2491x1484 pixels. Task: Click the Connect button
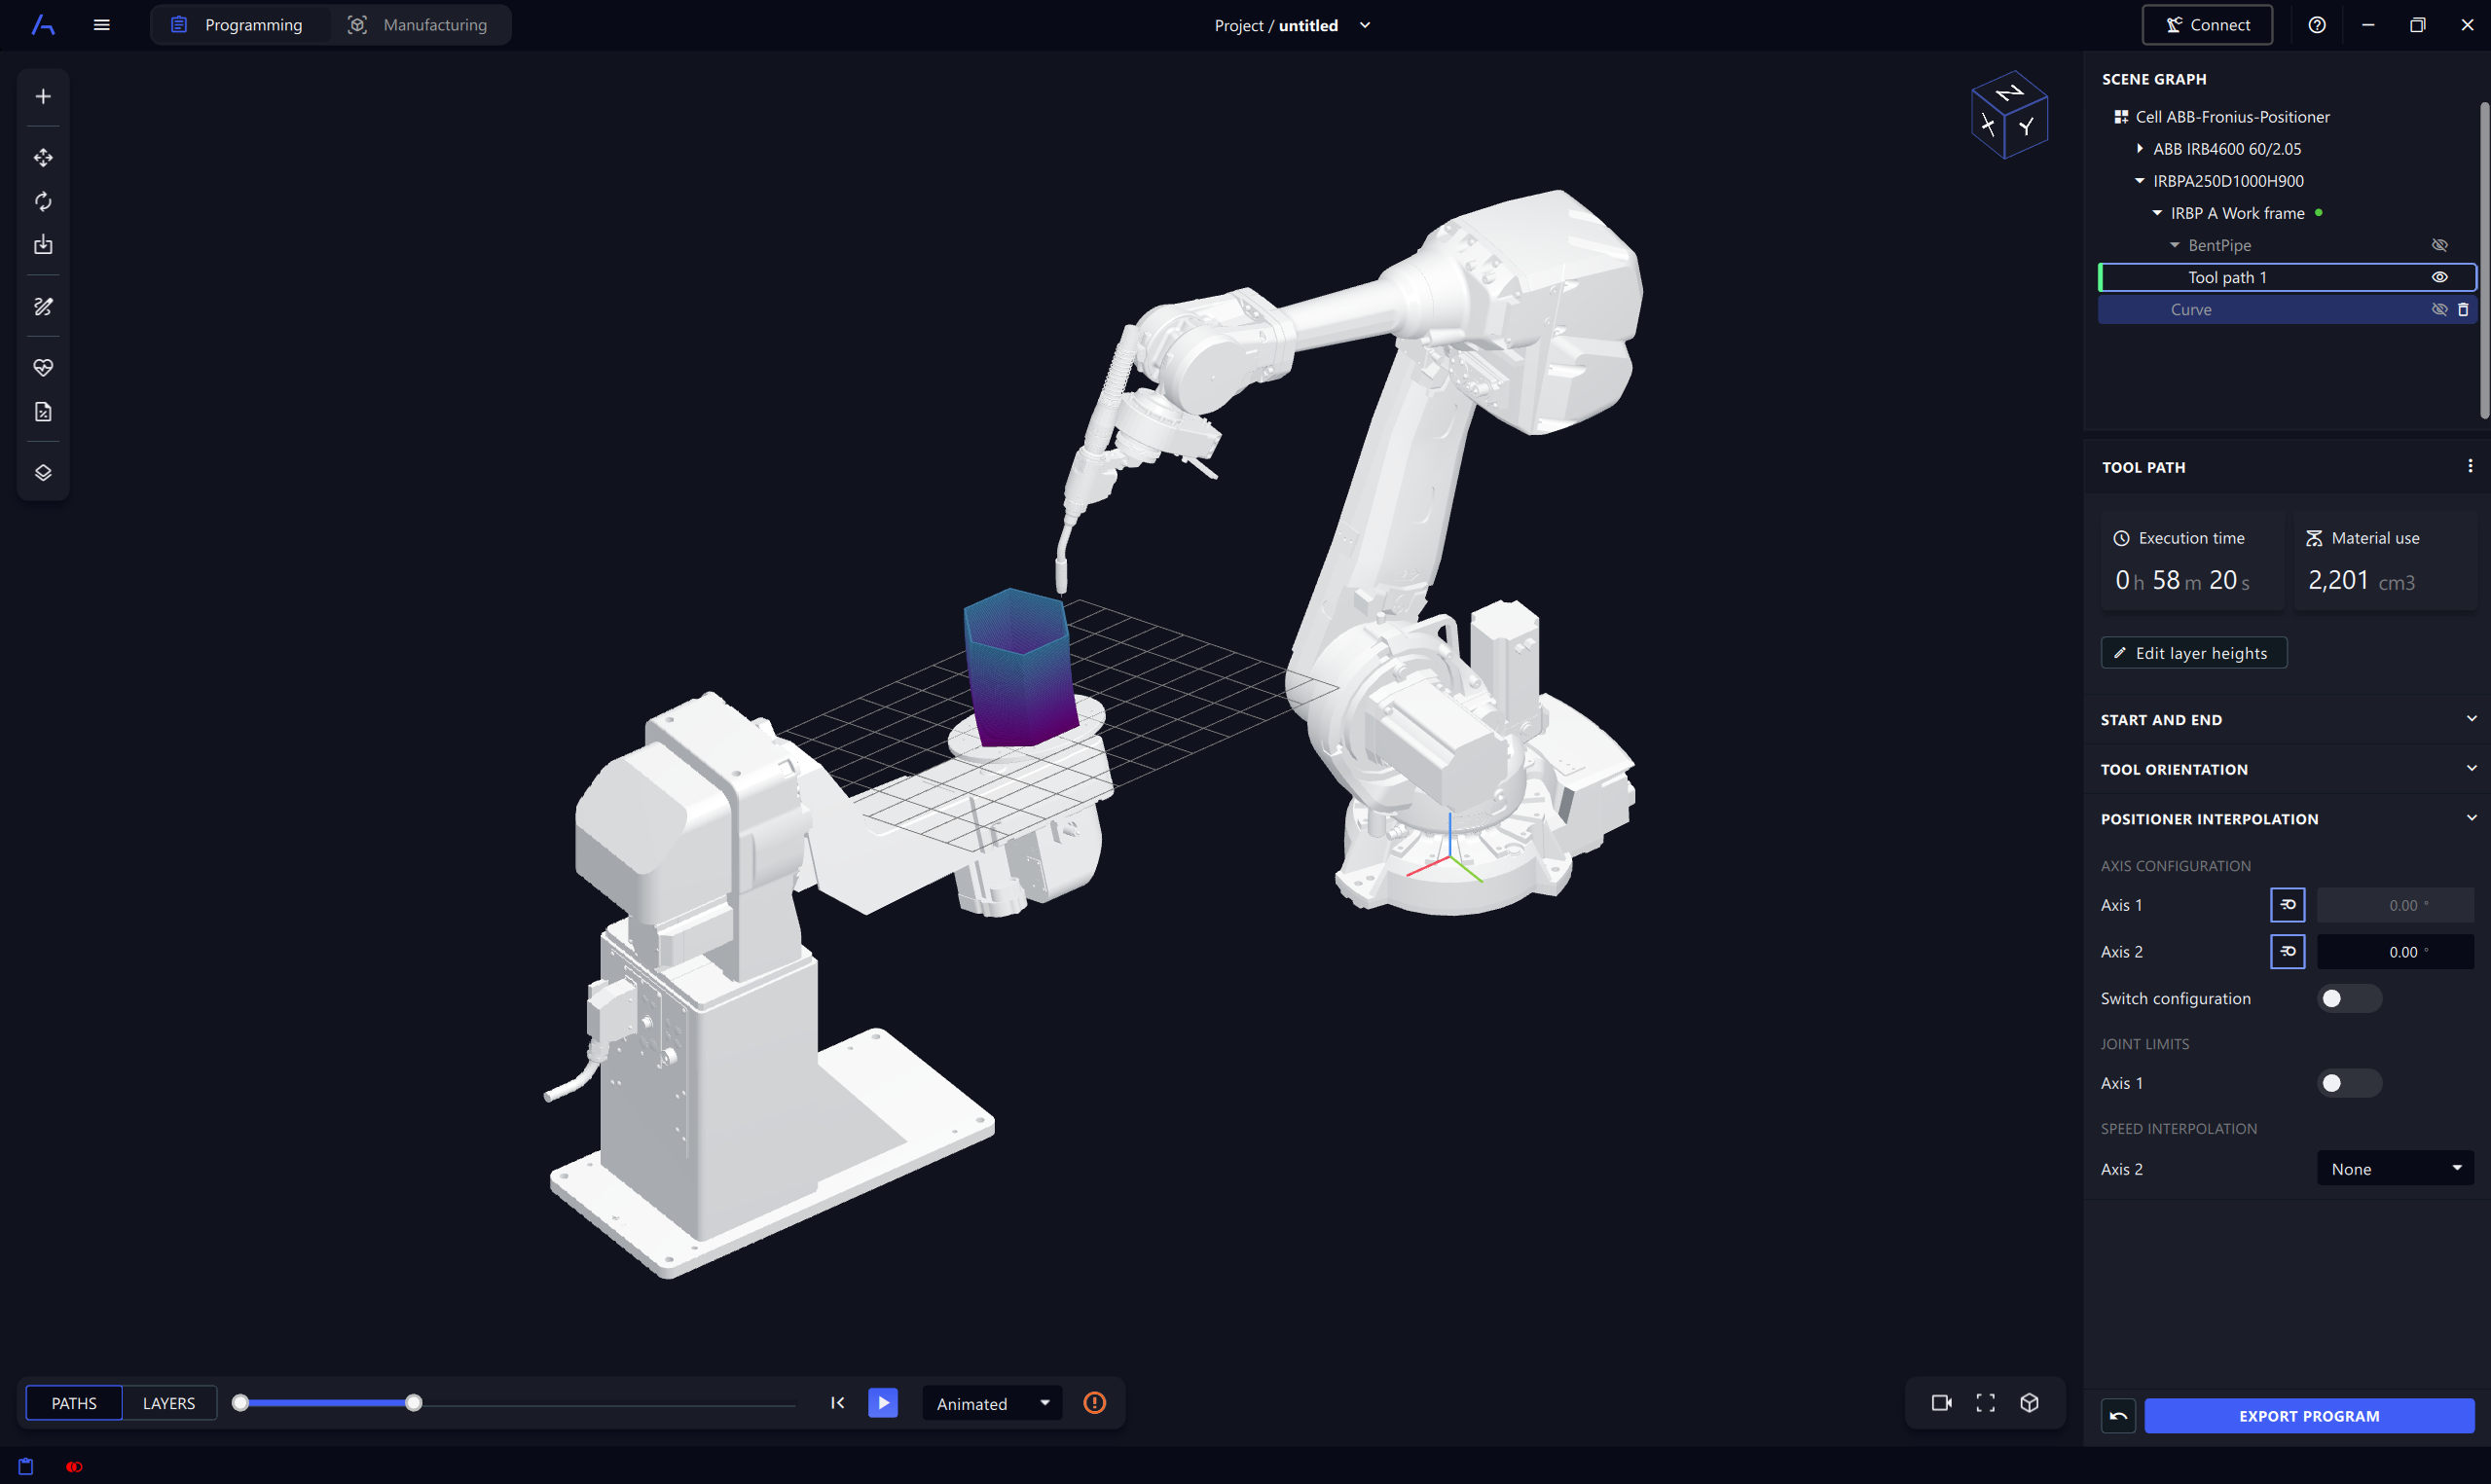(2206, 25)
